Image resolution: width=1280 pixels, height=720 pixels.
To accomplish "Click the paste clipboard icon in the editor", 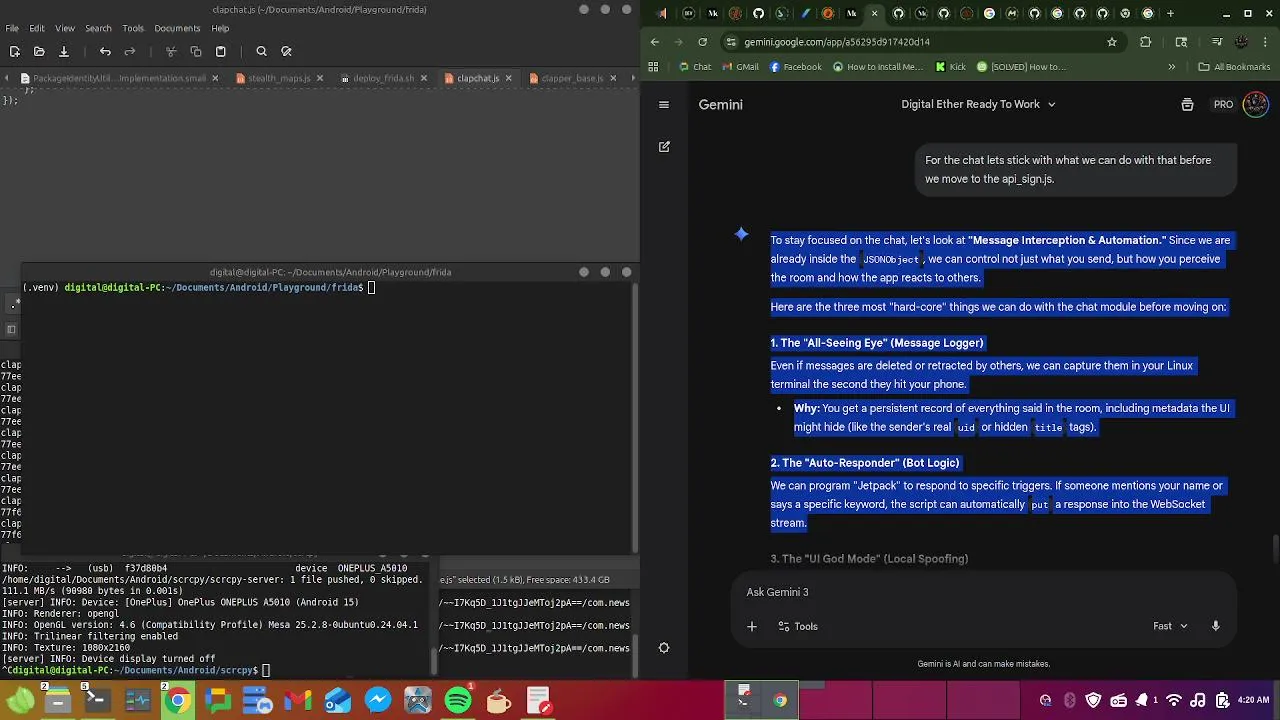I will coord(221,51).
